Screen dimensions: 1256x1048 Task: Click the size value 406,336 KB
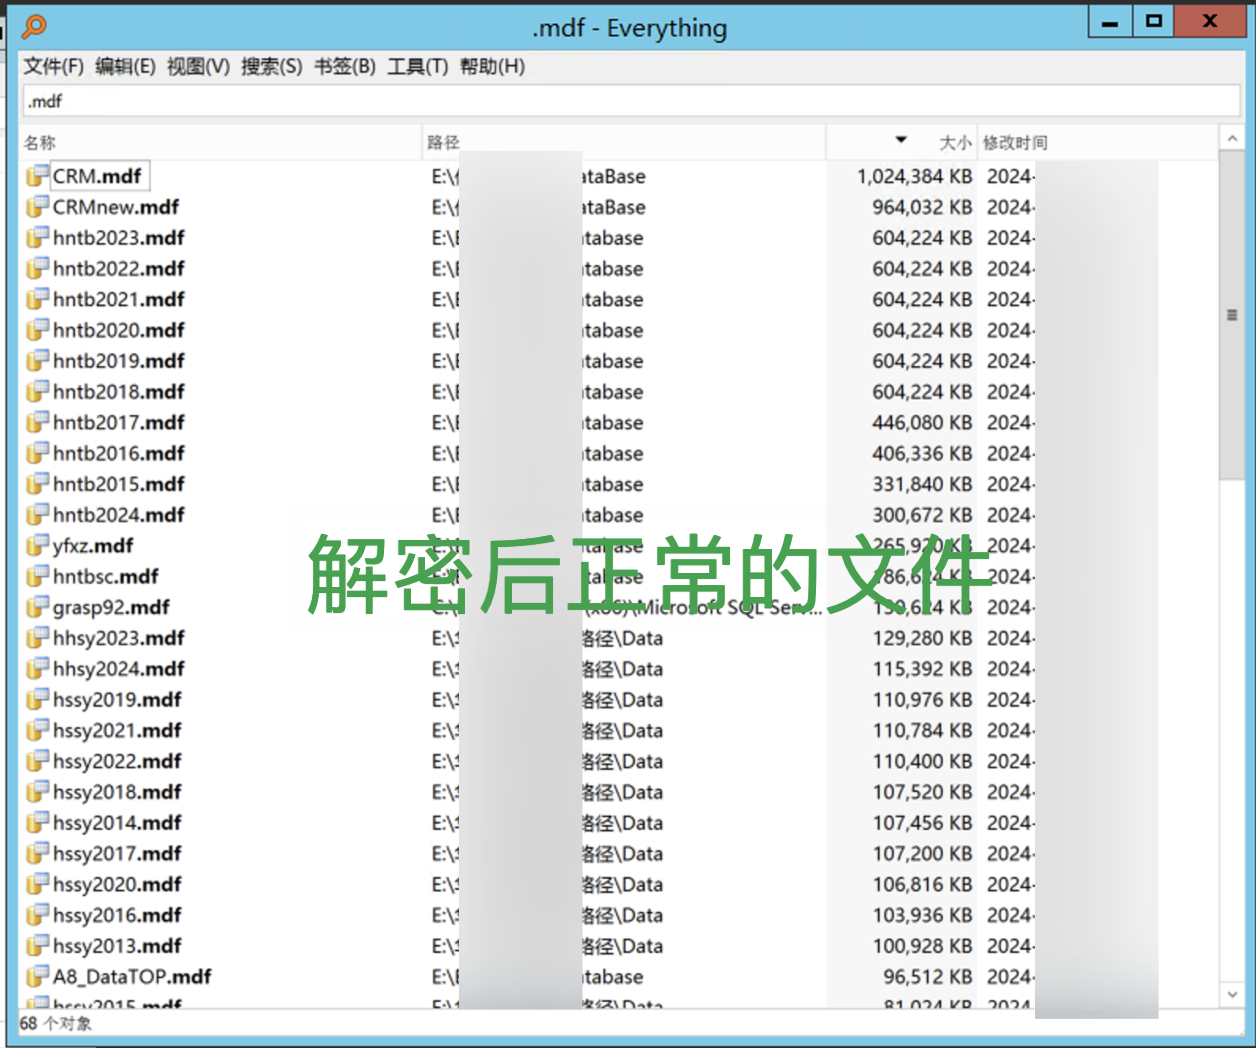click(922, 454)
